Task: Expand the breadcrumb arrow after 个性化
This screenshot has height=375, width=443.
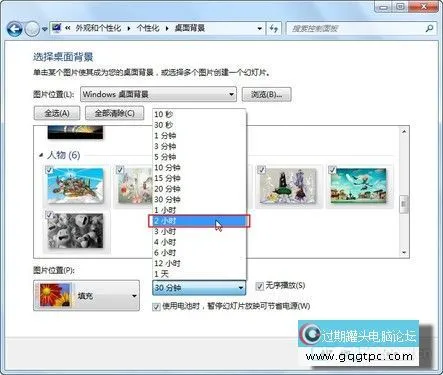Action: point(167,29)
